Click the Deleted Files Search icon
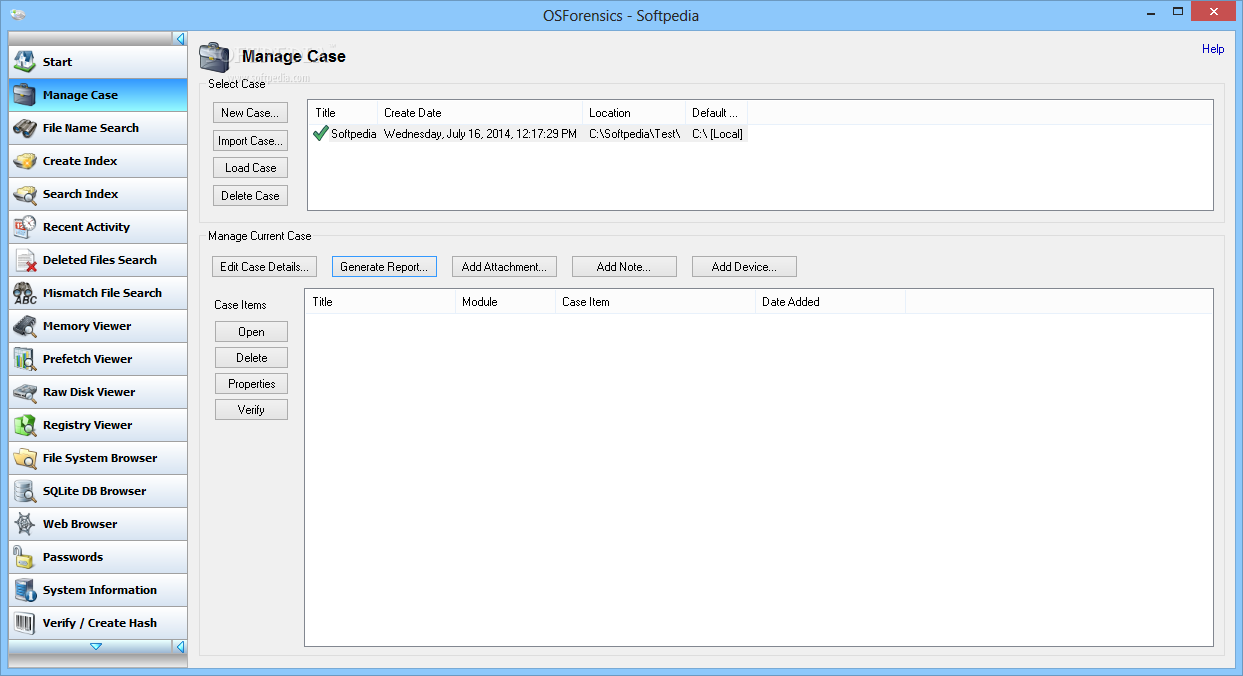The width and height of the screenshot is (1243, 676). tap(25, 260)
